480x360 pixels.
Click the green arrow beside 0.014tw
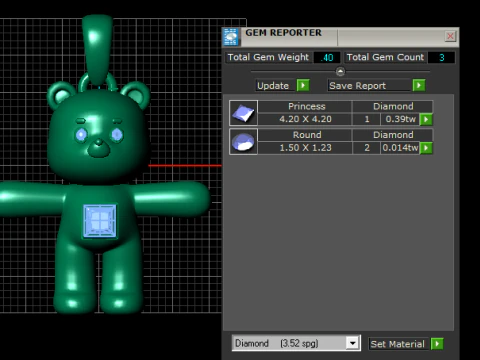pos(426,148)
